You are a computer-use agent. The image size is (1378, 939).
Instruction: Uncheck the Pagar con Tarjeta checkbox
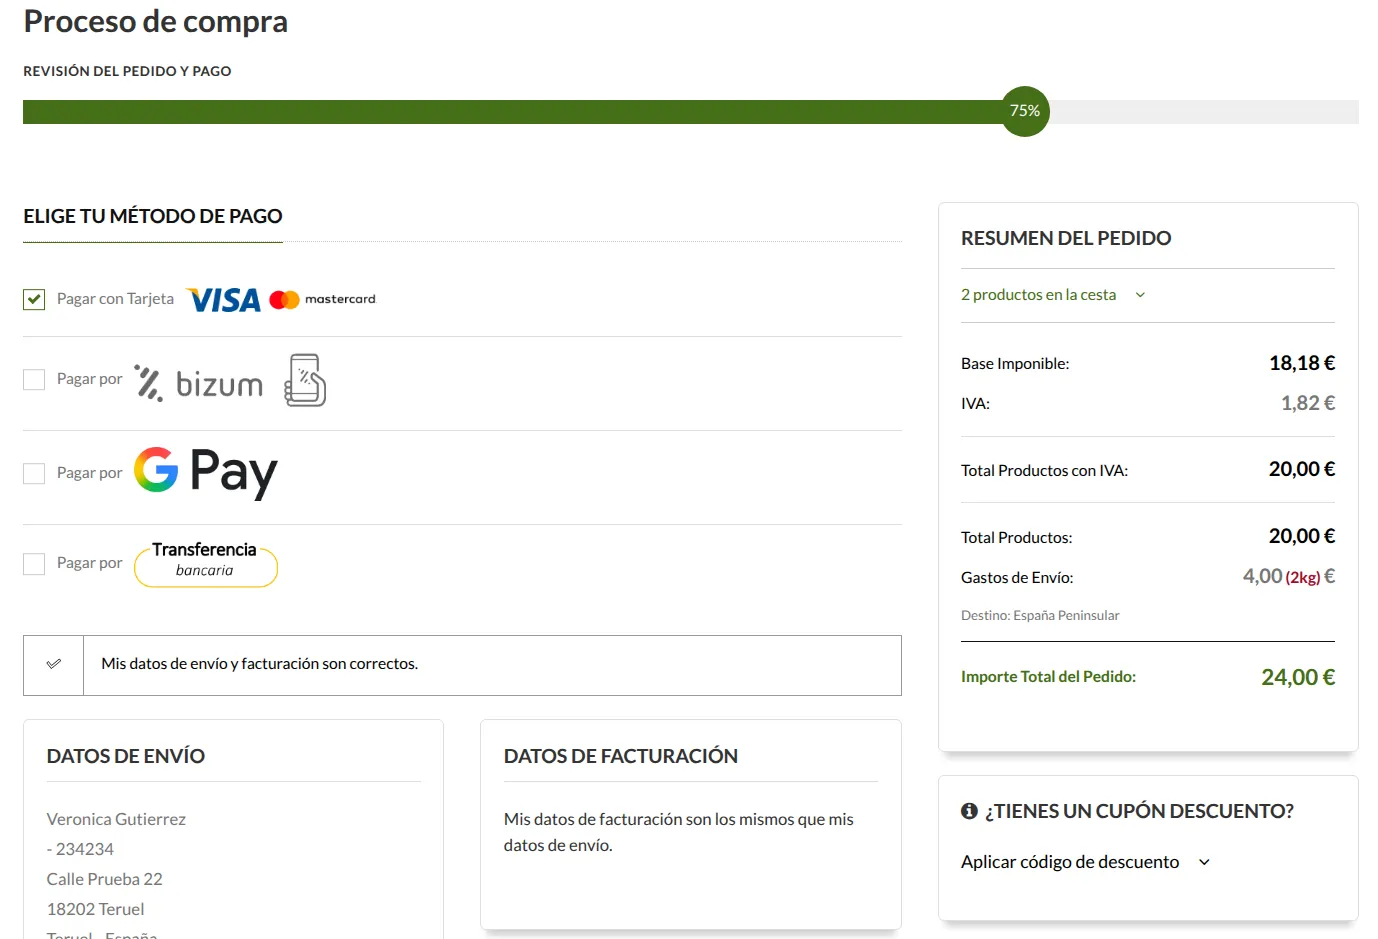pyautogui.click(x=34, y=299)
